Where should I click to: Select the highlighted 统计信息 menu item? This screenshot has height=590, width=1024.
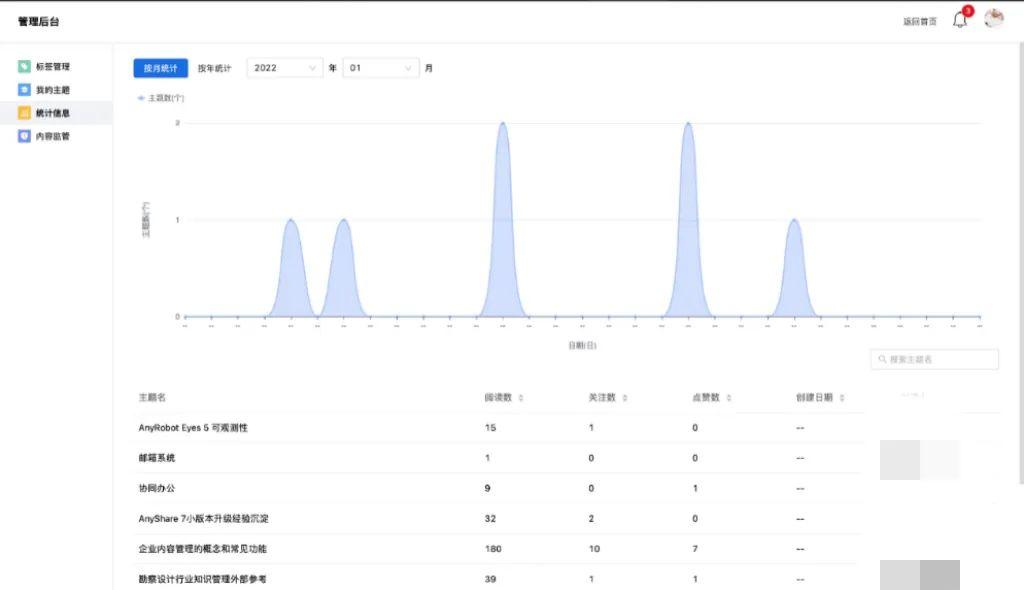pos(55,113)
